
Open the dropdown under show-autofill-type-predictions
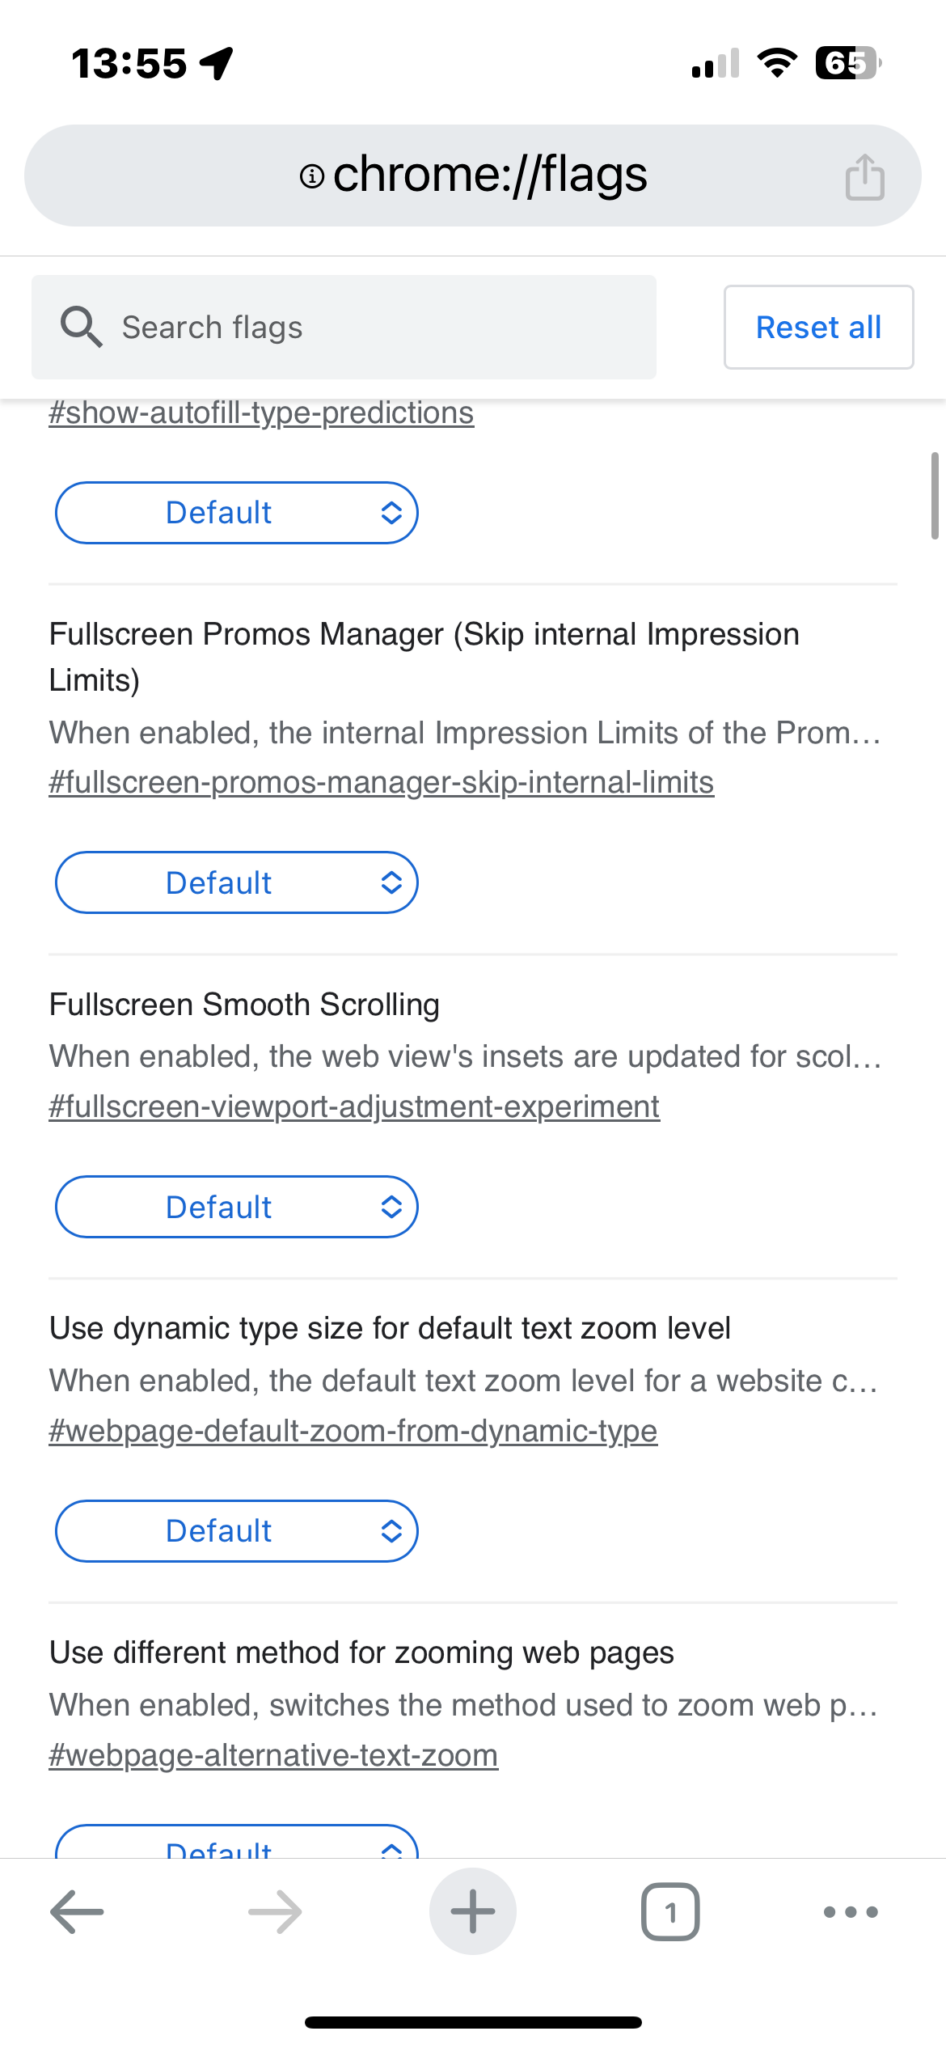pos(236,512)
